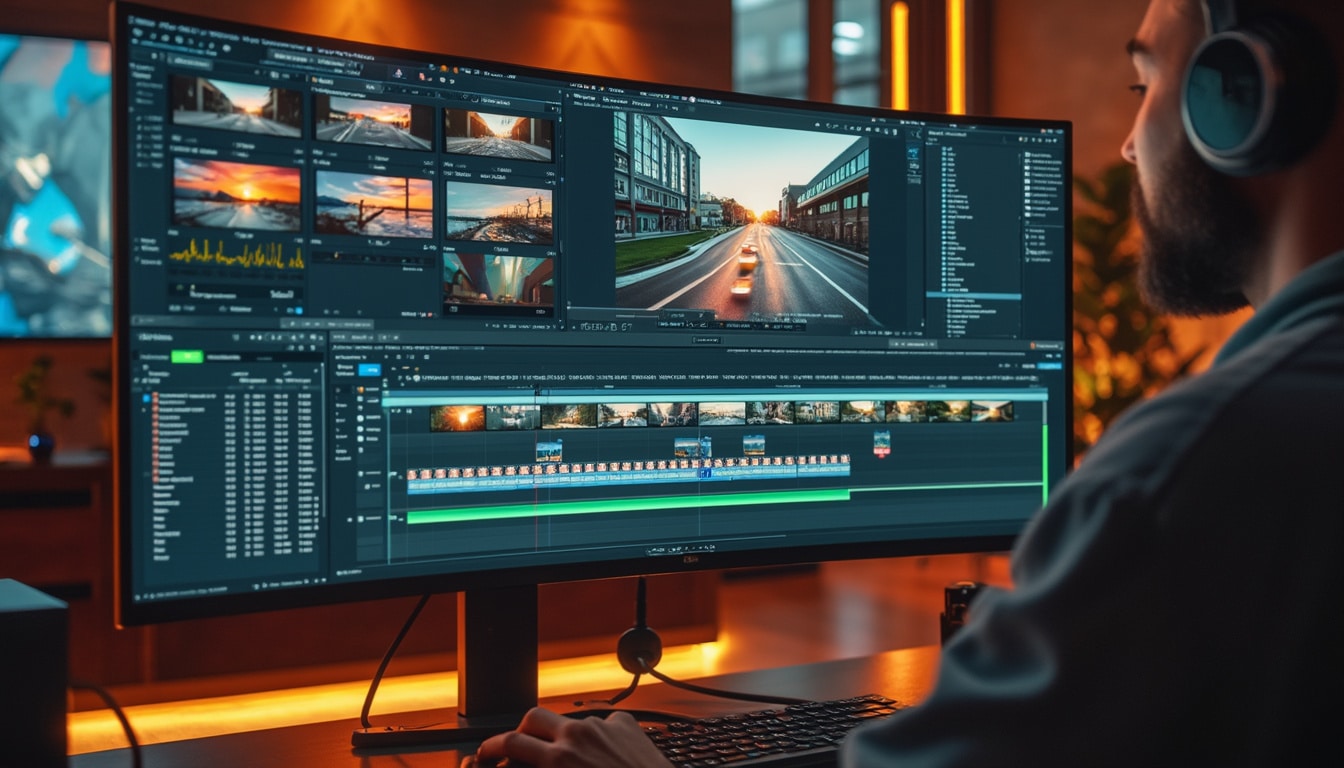
Task: Click the green button above the file list
Action: point(186,356)
